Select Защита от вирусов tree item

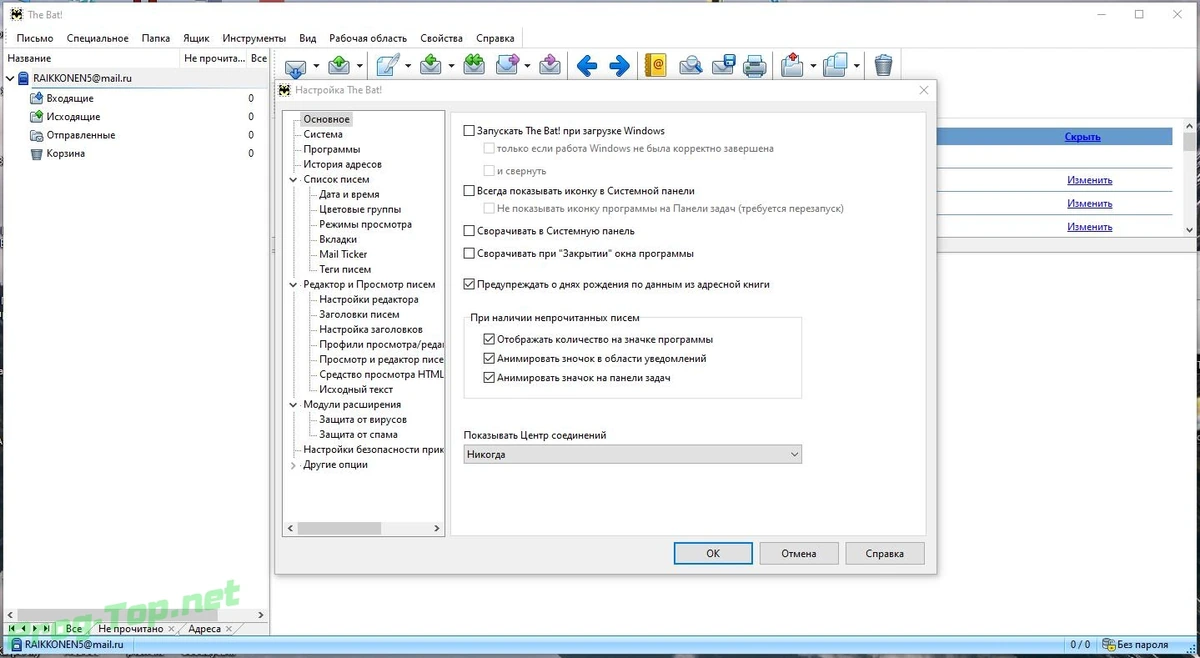[363, 420]
